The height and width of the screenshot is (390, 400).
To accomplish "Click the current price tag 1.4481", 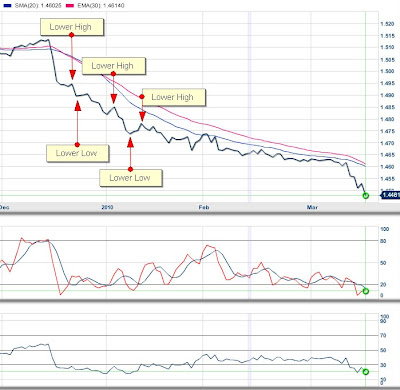I will pos(390,195).
